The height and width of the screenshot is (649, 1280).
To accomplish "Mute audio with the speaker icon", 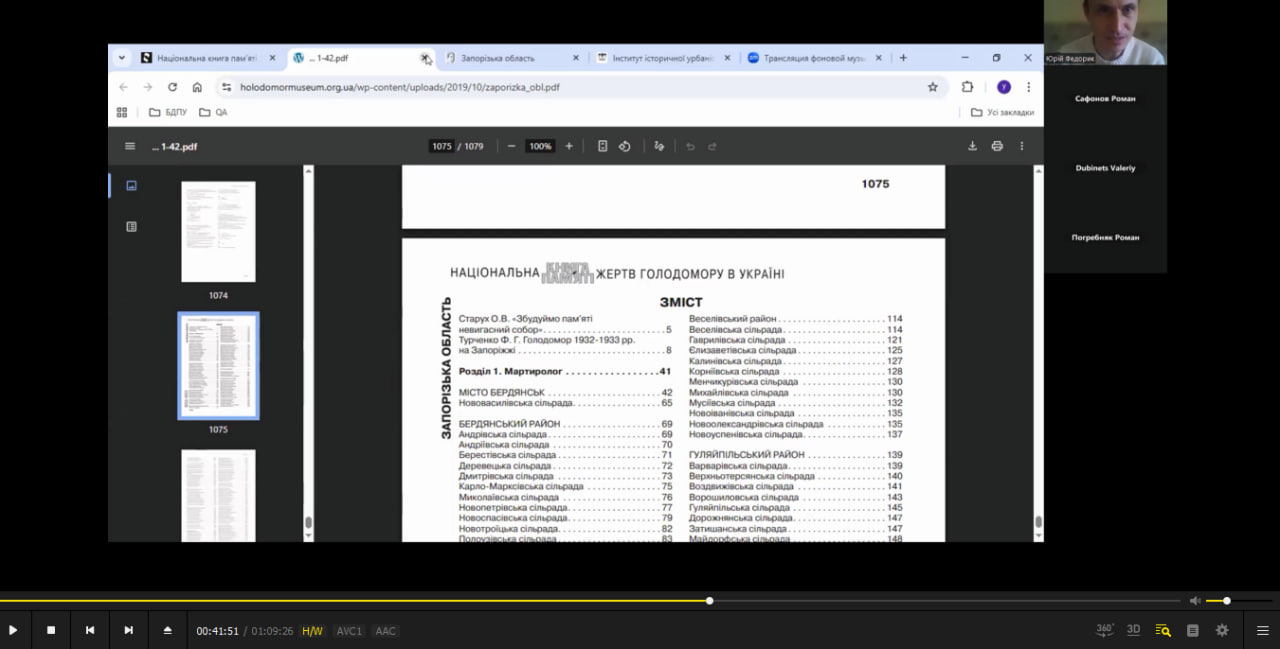I will (x=1194, y=601).
